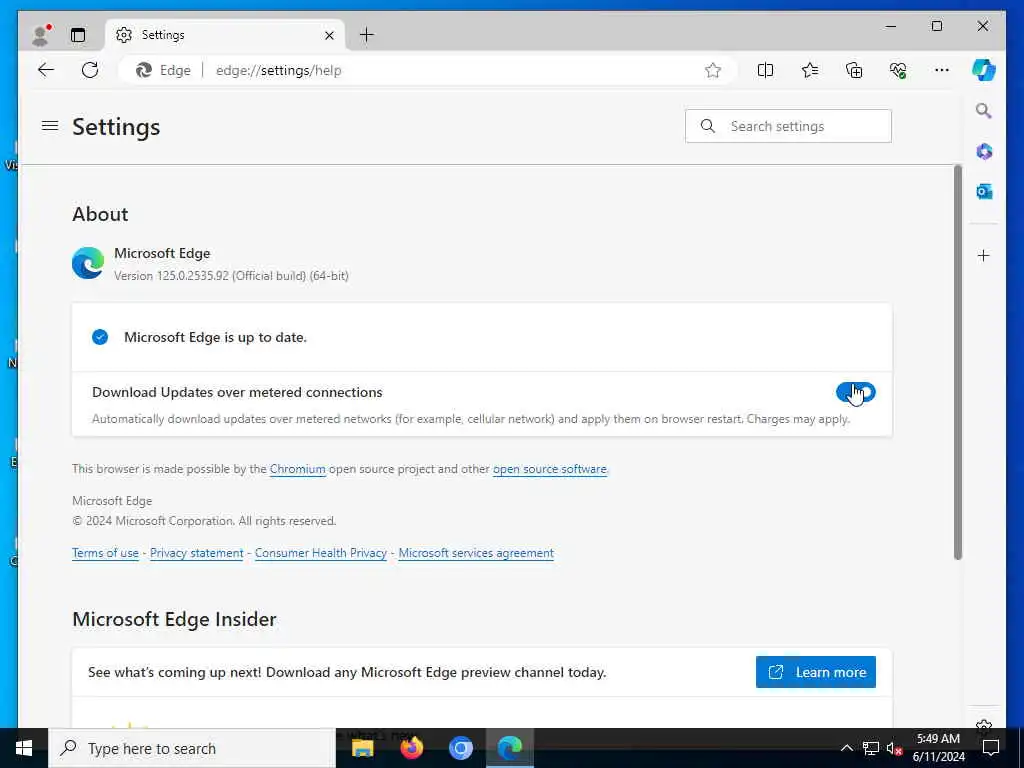Open sidebar search icon
Viewport: 1024px width, 768px height.
tap(984, 111)
